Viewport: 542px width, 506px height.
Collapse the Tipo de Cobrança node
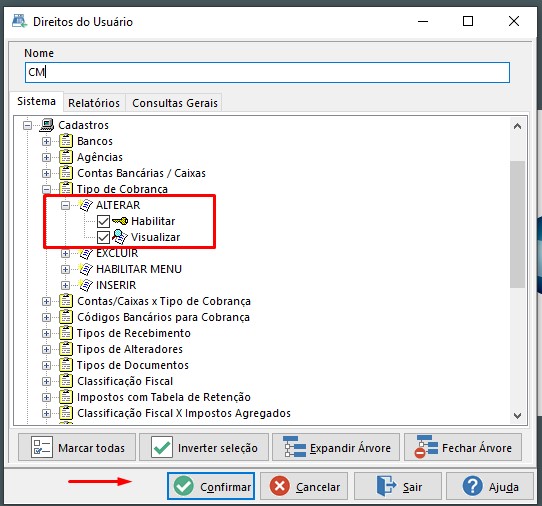(x=46, y=189)
